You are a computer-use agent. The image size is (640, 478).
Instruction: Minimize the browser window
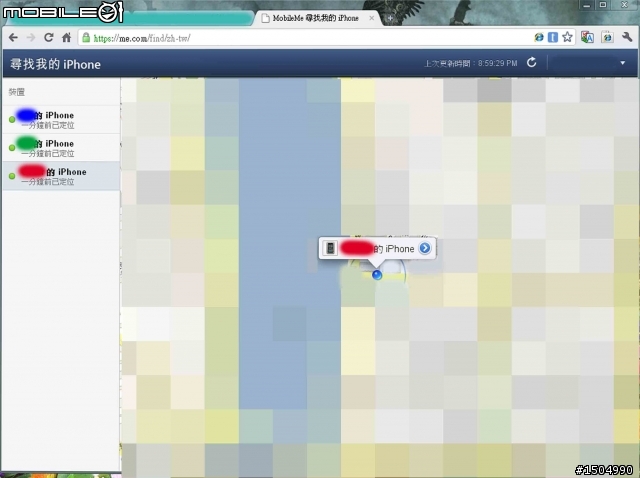click(587, 5)
